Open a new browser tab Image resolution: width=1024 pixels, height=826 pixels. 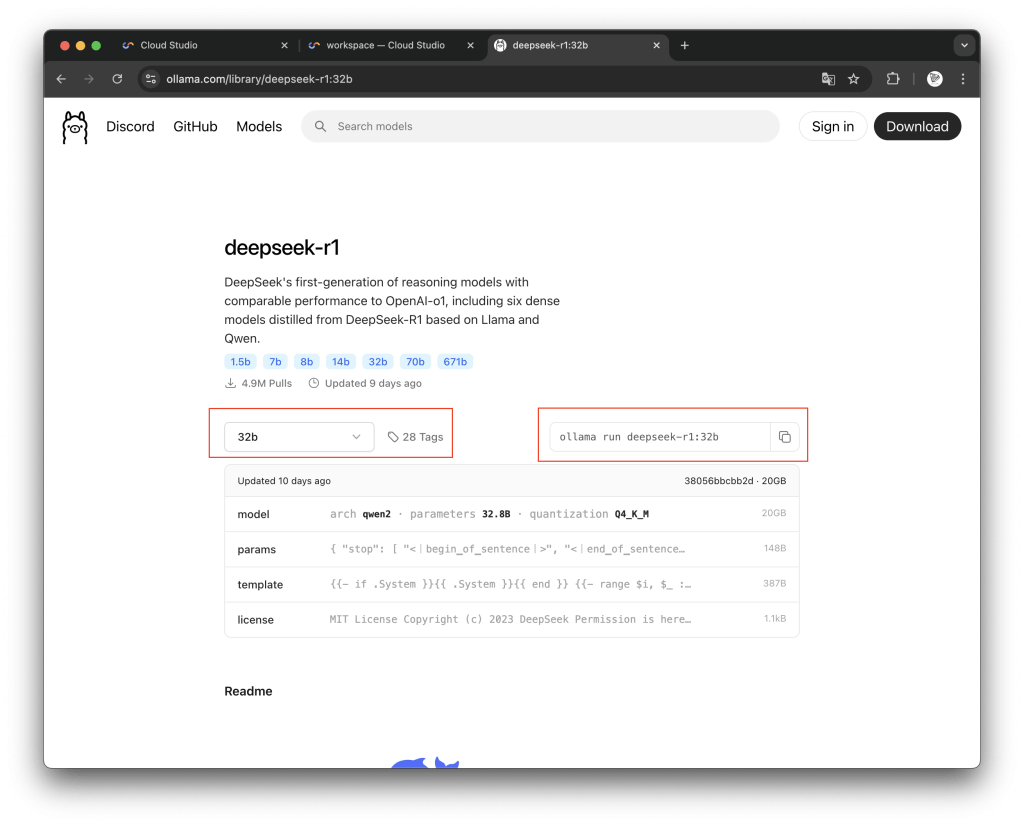click(x=684, y=45)
